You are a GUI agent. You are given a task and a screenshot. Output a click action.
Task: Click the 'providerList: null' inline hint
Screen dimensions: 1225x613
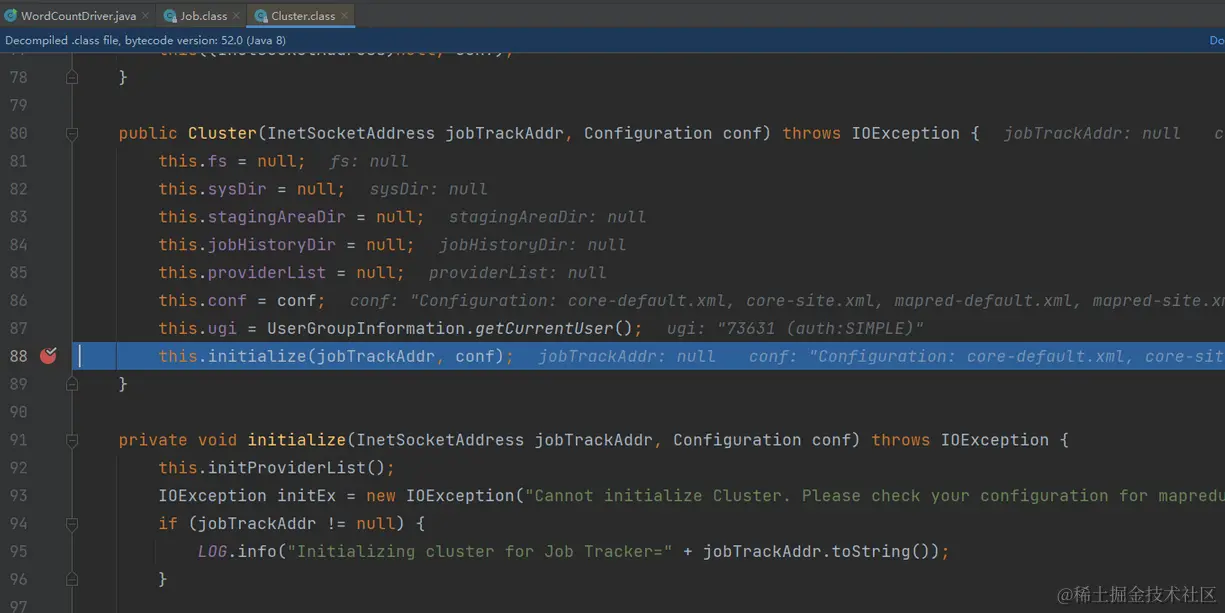(x=518, y=272)
